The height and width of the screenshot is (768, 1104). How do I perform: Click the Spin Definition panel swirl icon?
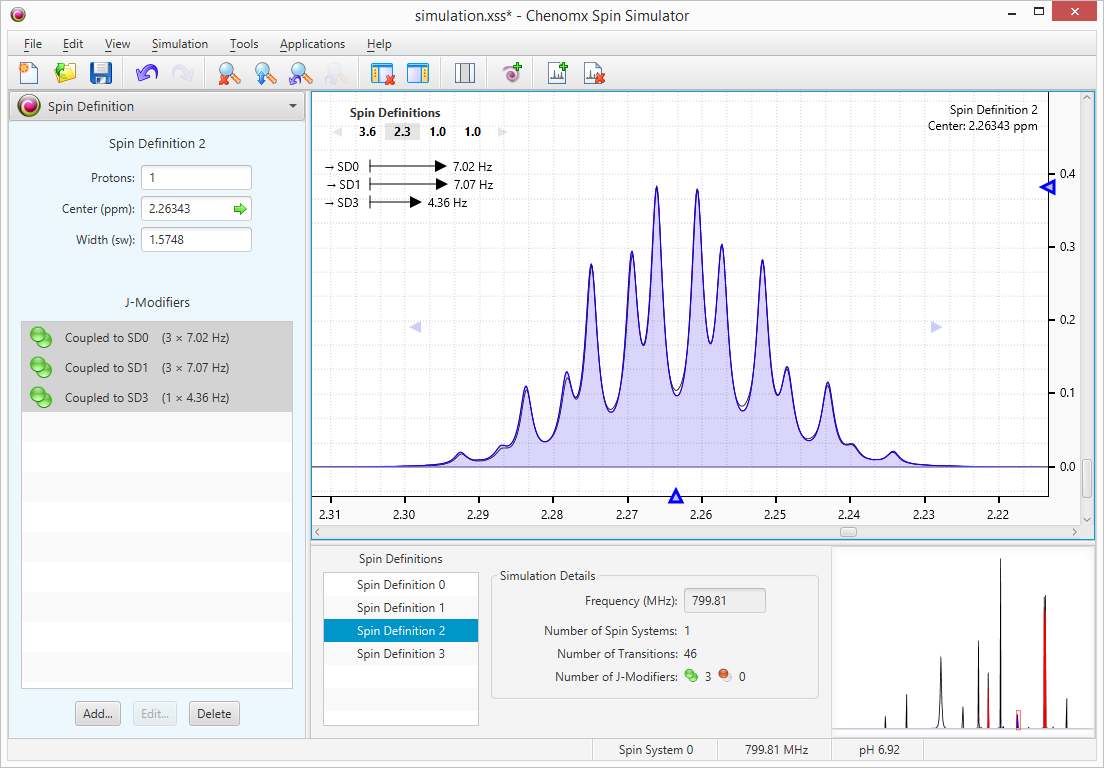[x=29, y=106]
